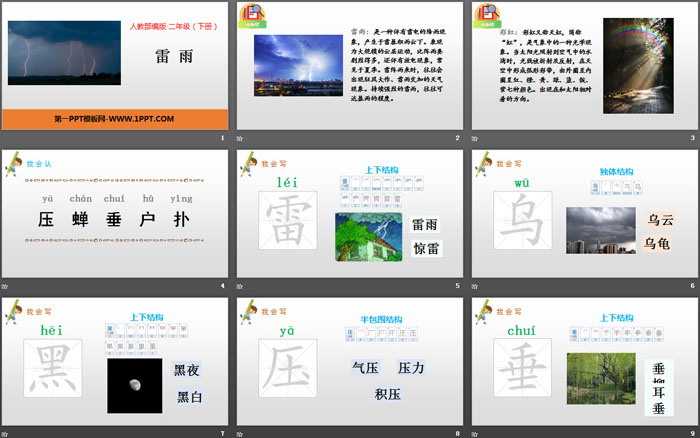Click the badge icon on the rainbow slide
This screenshot has width=700, height=438.
click(x=488, y=14)
